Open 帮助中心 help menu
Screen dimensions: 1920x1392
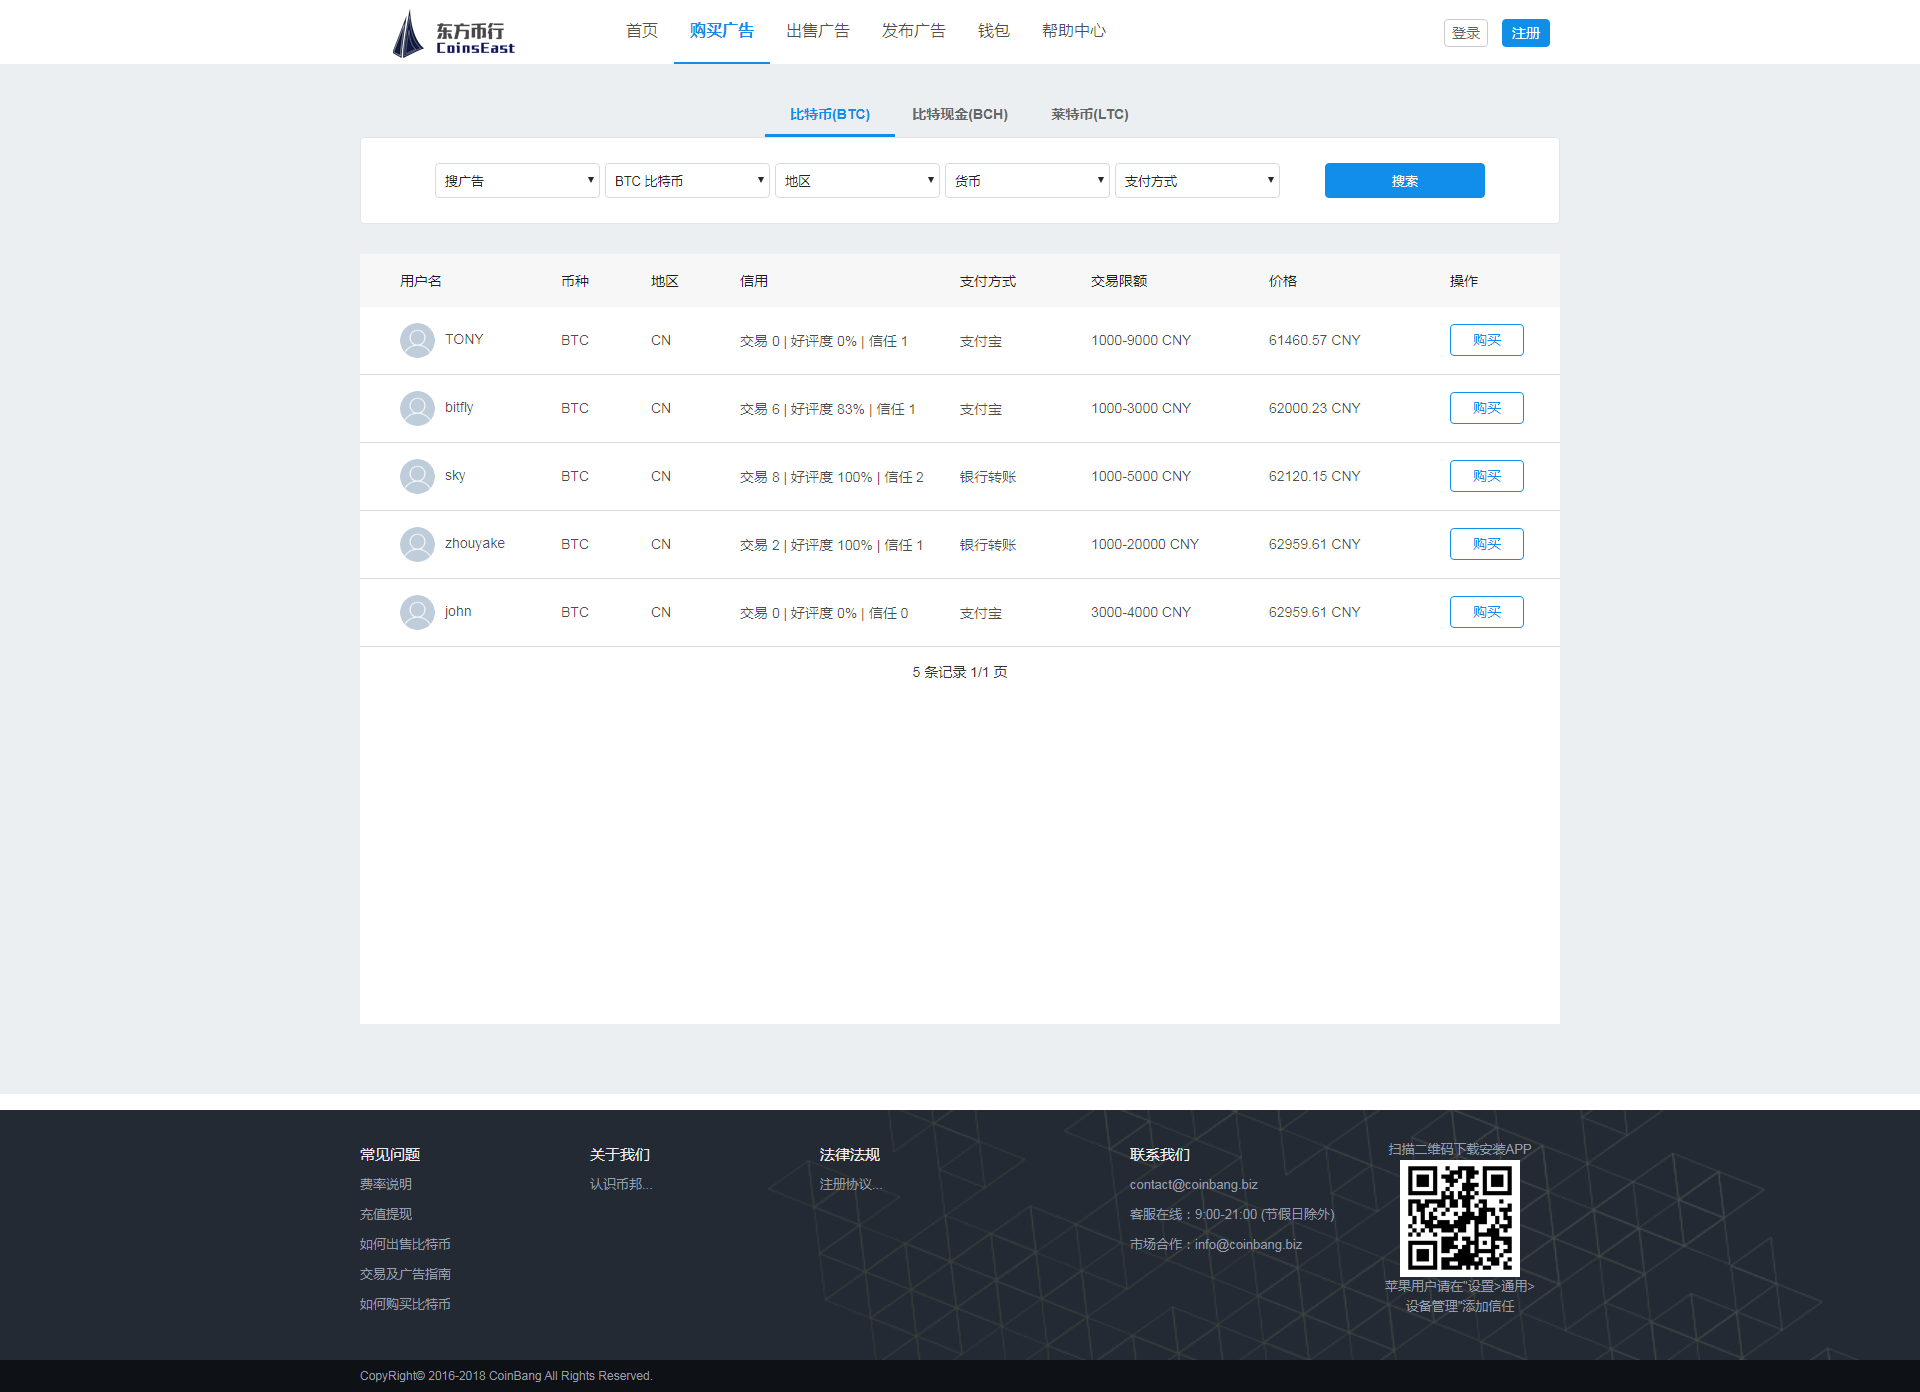pos(1074,31)
